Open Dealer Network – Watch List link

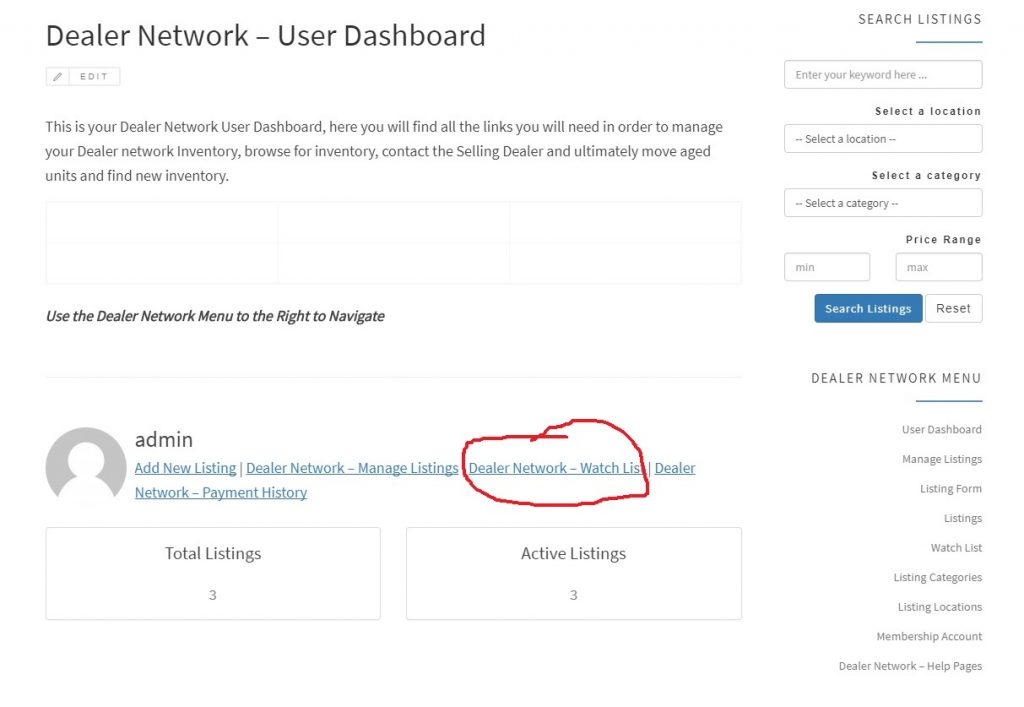click(x=556, y=468)
